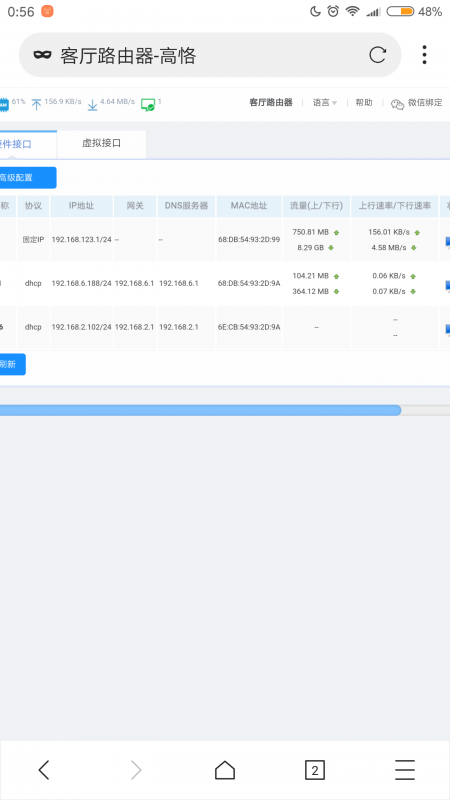Click the IP cell 192.168.123.1/24
Image resolution: width=450 pixels, height=800 pixels.
coord(82,239)
